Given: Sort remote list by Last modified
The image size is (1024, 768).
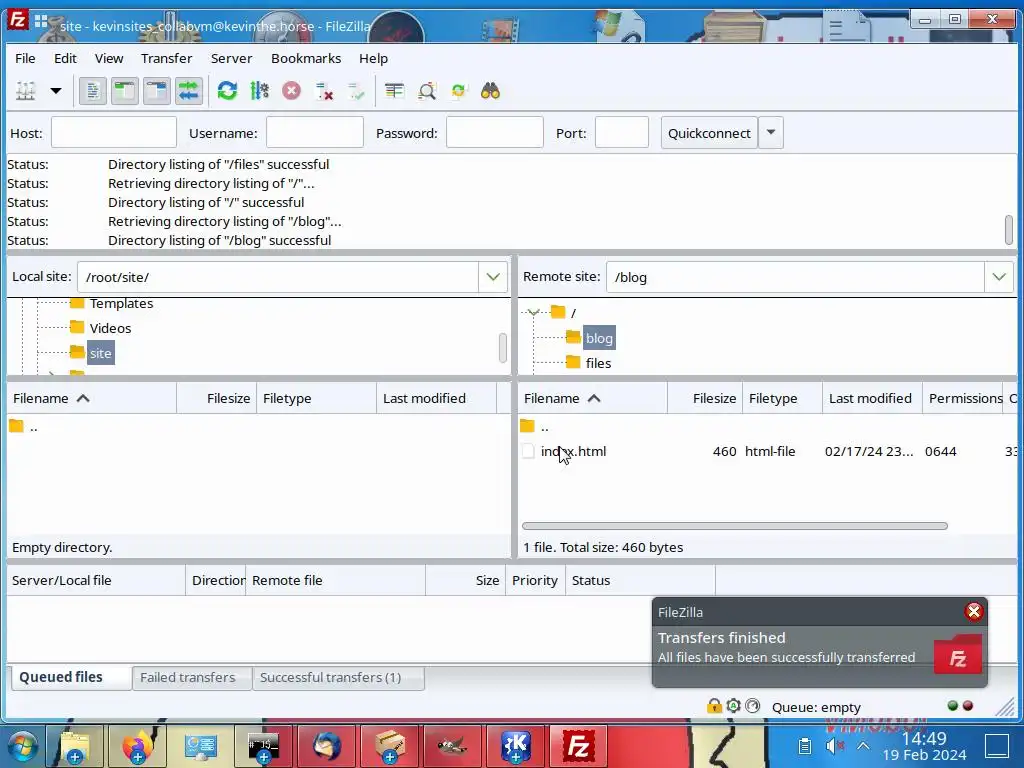Looking at the screenshot, I should [x=872, y=398].
